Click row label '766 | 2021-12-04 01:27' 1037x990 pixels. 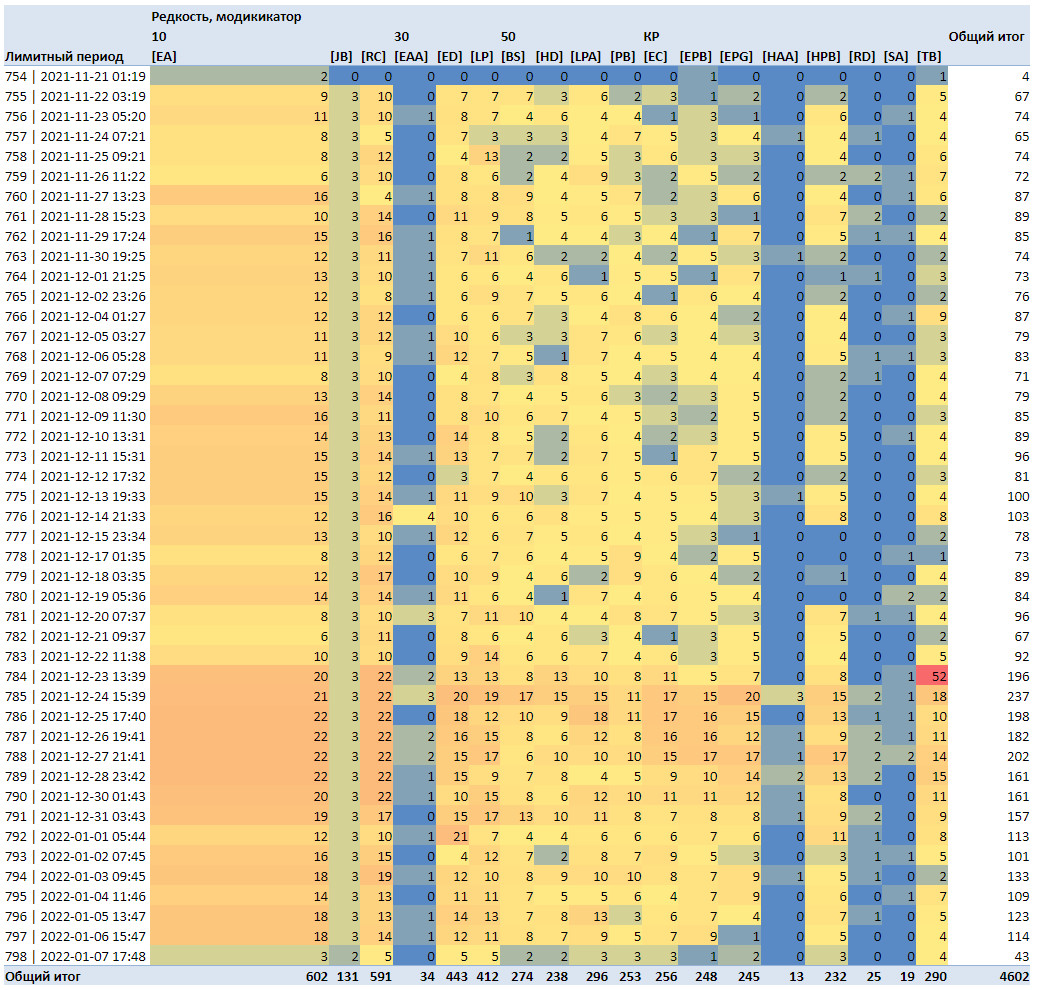pos(75,317)
